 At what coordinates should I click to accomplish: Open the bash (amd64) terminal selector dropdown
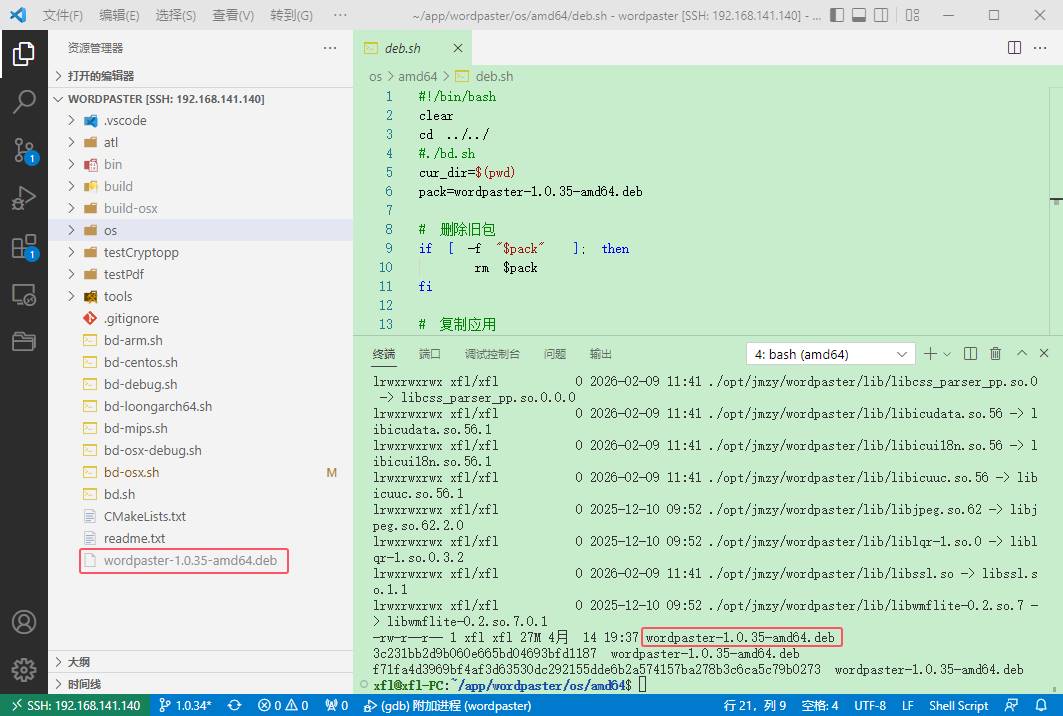point(830,354)
